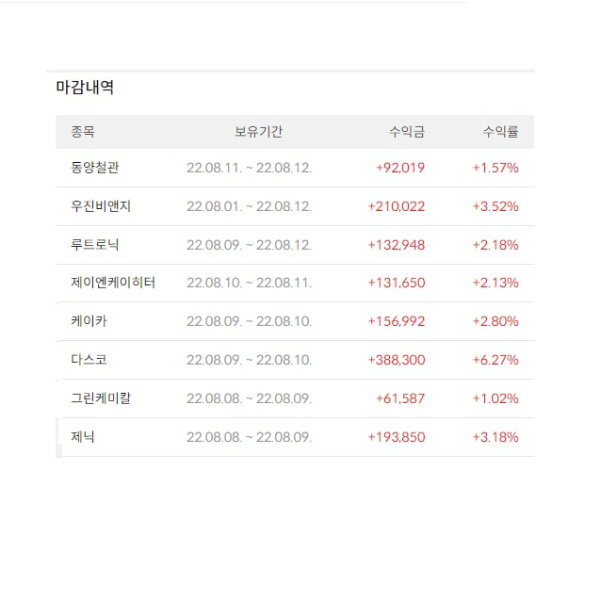Image resolution: width=600 pixels, height=600 pixels.
Task: Click the +388,300 profit amount
Action: [x=396, y=360]
